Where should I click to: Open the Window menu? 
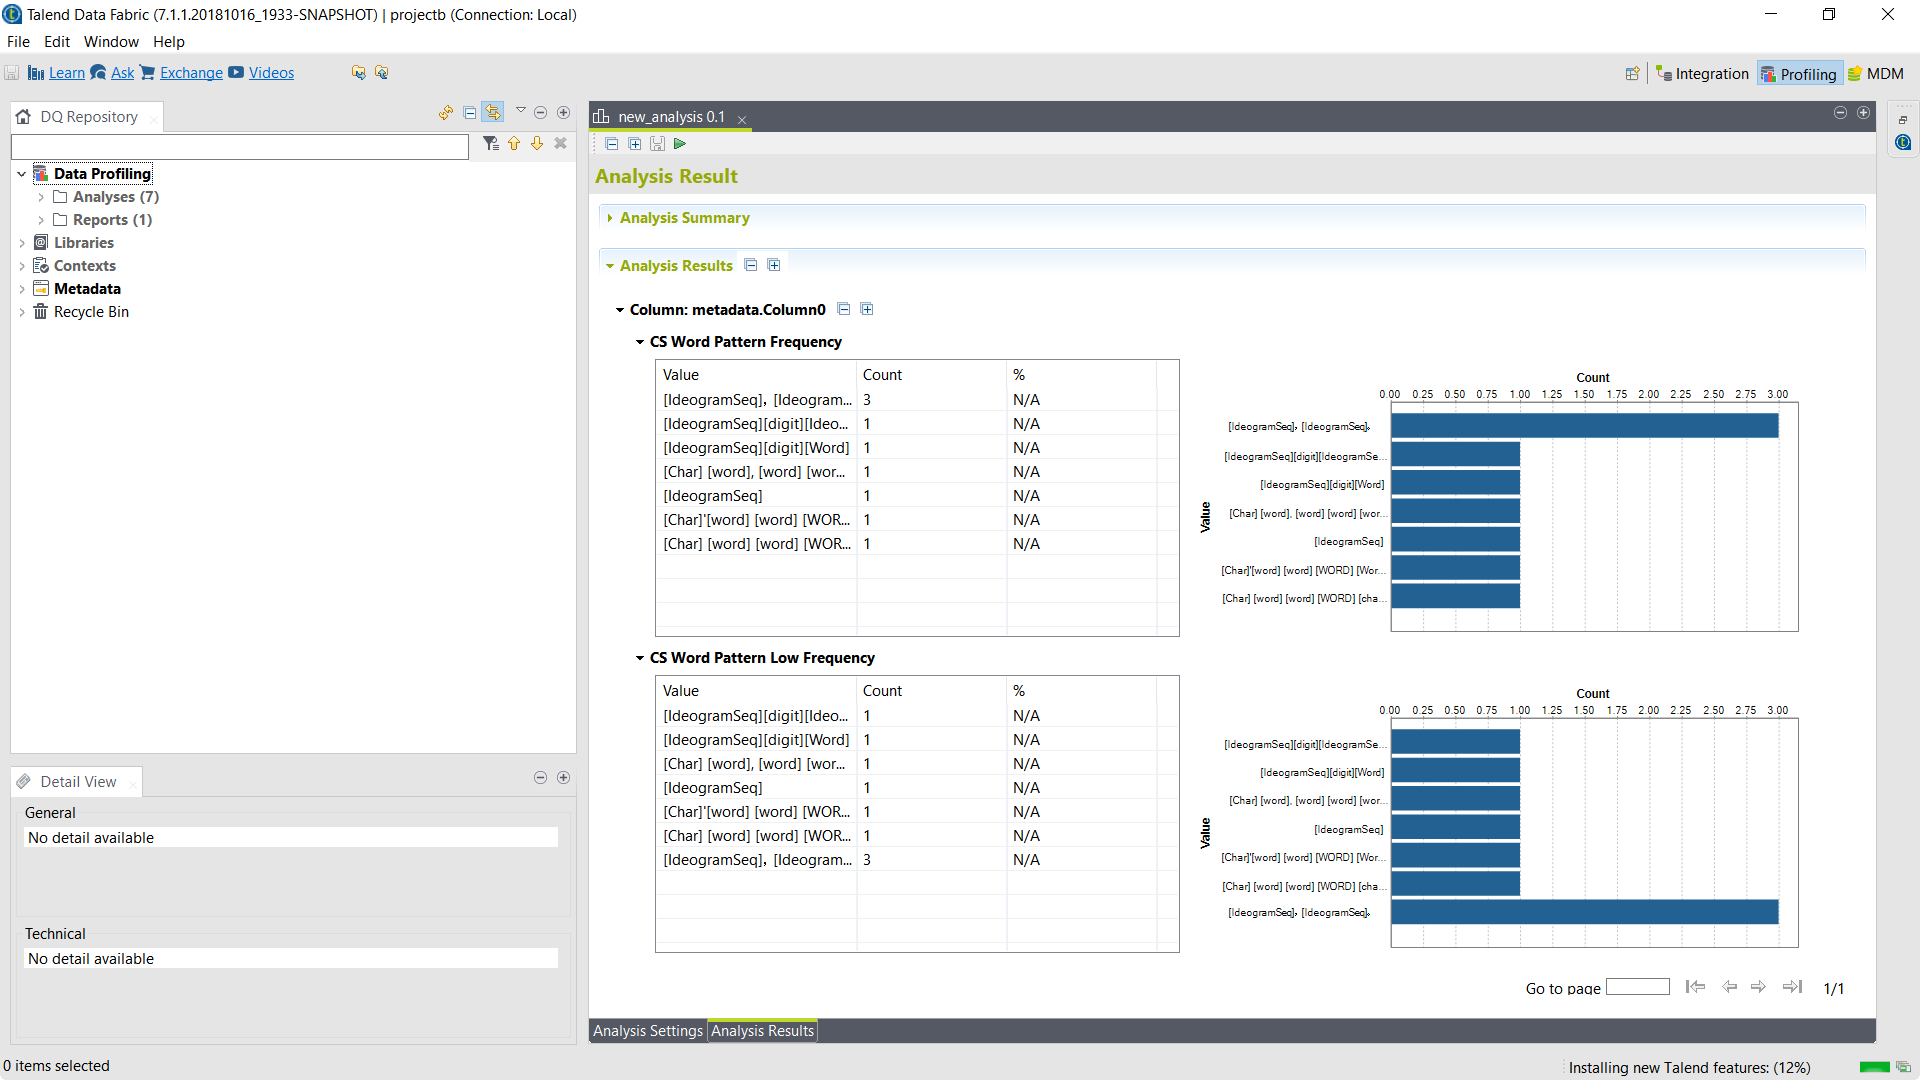111,42
